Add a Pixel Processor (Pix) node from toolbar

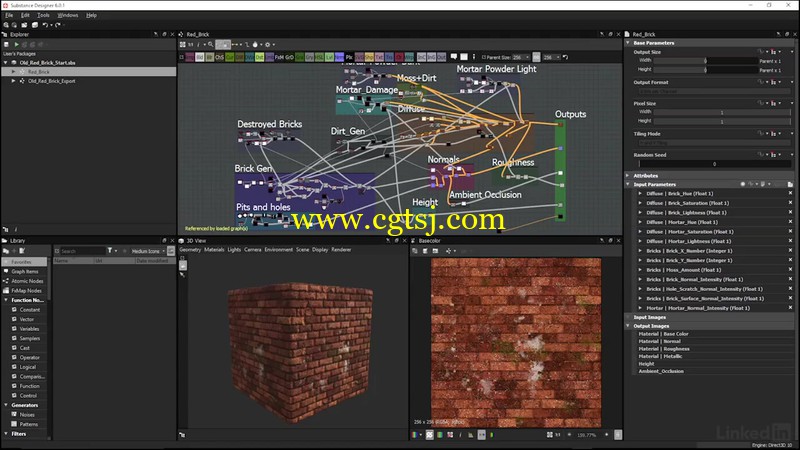tap(349, 57)
